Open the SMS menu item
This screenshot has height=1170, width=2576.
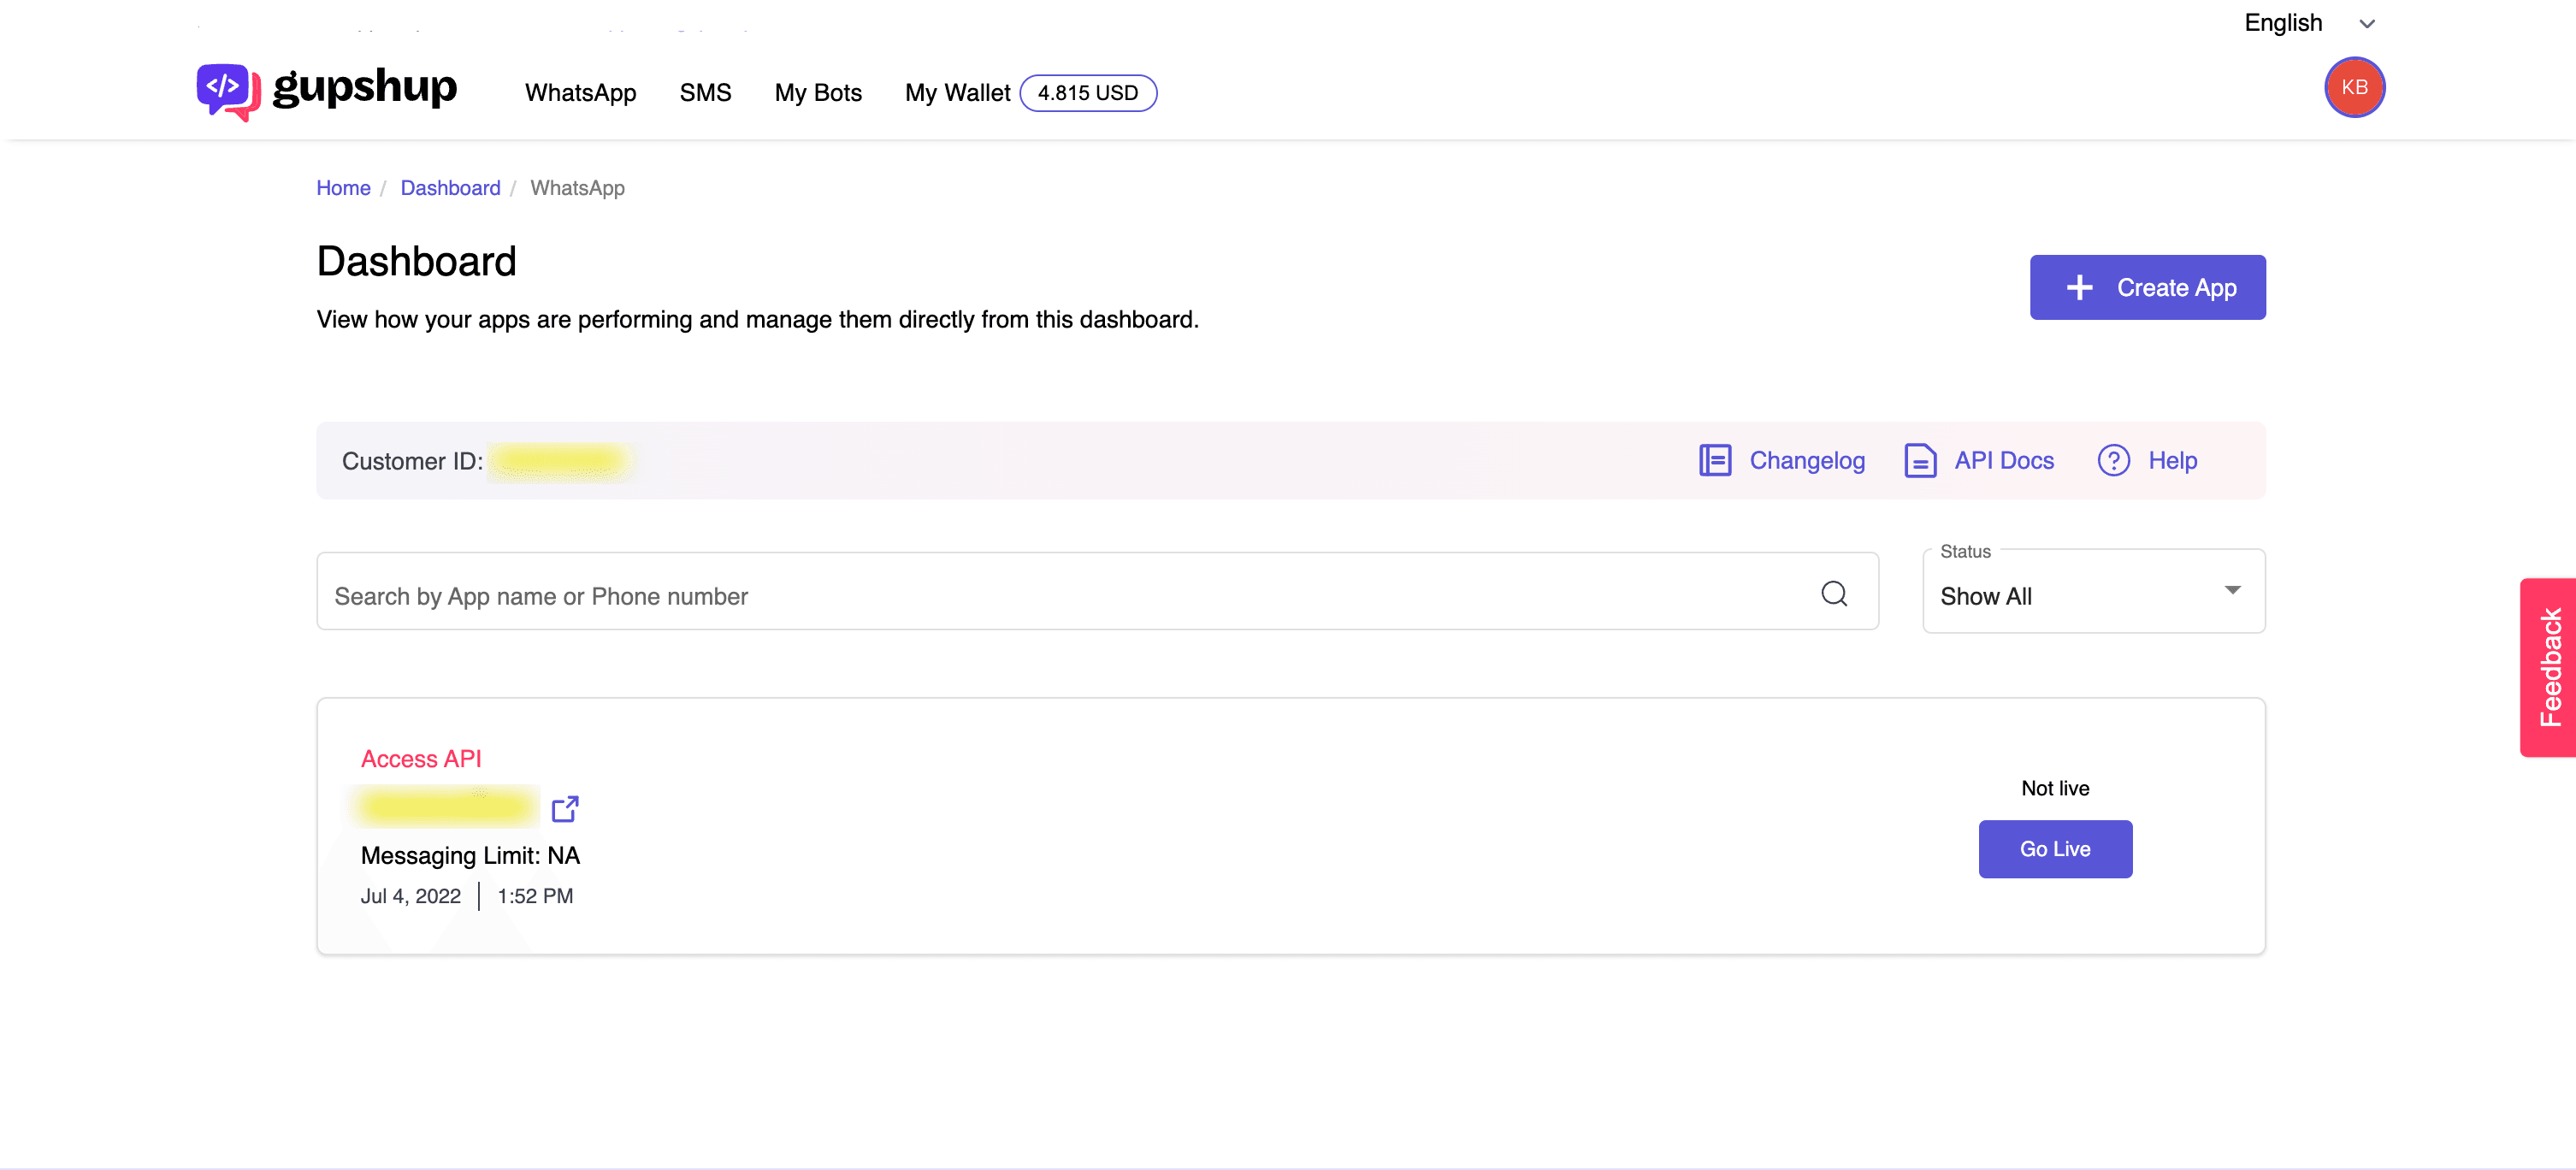[x=705, y=93]
